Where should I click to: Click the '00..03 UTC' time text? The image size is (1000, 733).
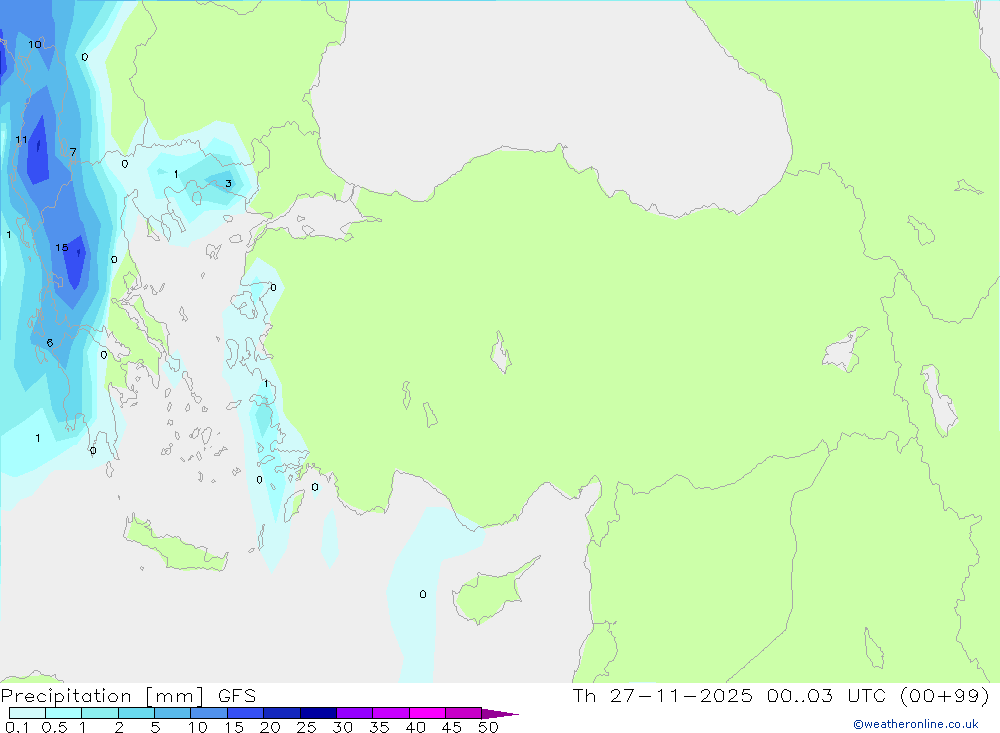tap(827, 695)
